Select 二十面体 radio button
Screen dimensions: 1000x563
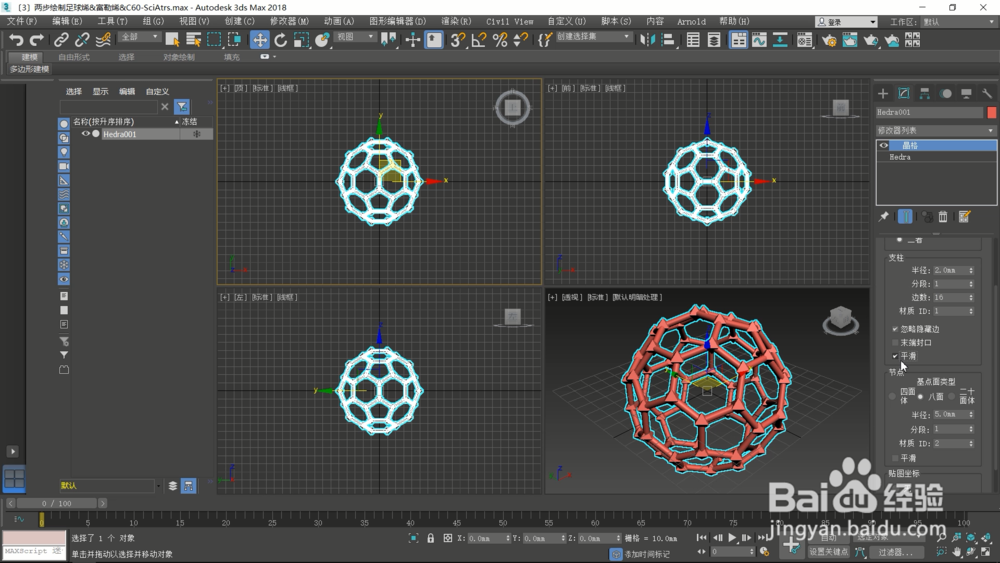952,396
